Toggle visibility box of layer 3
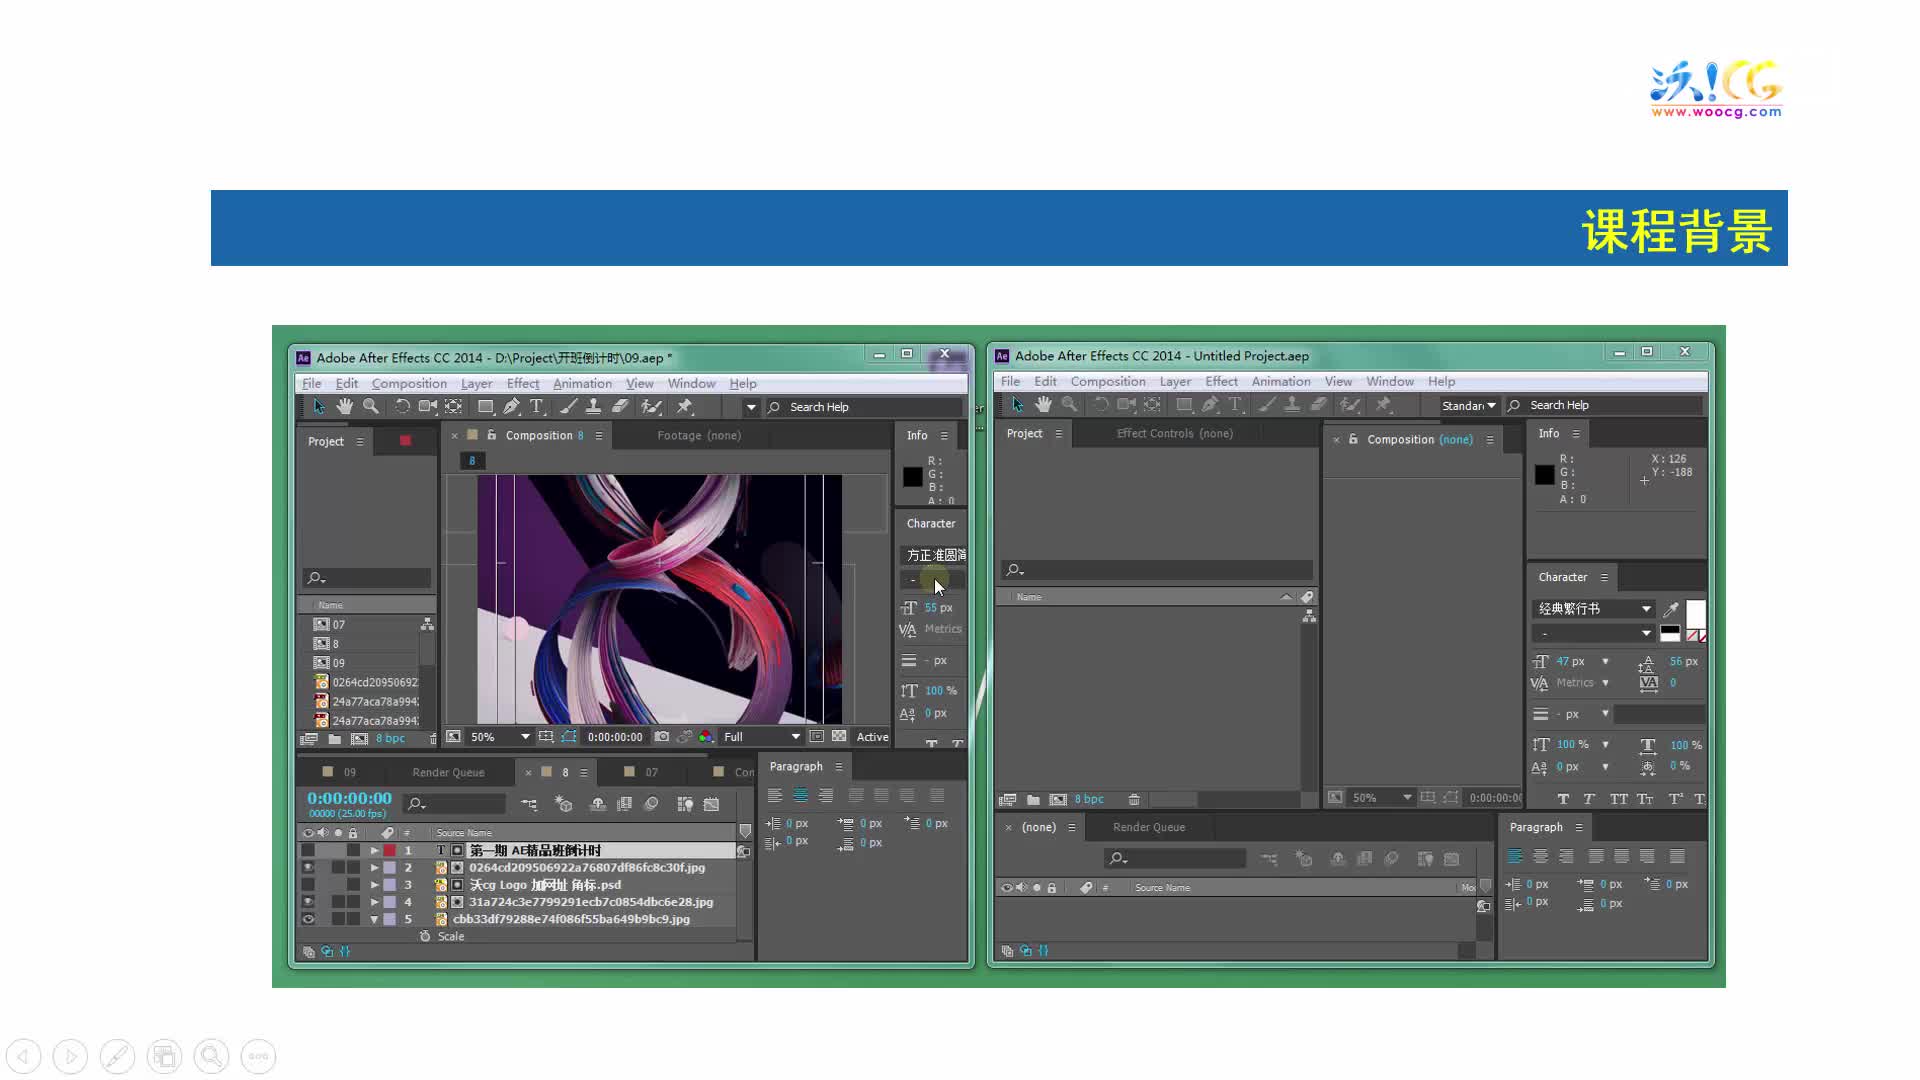Screen dimensions: 1920x1080 [x=308, y=884]
